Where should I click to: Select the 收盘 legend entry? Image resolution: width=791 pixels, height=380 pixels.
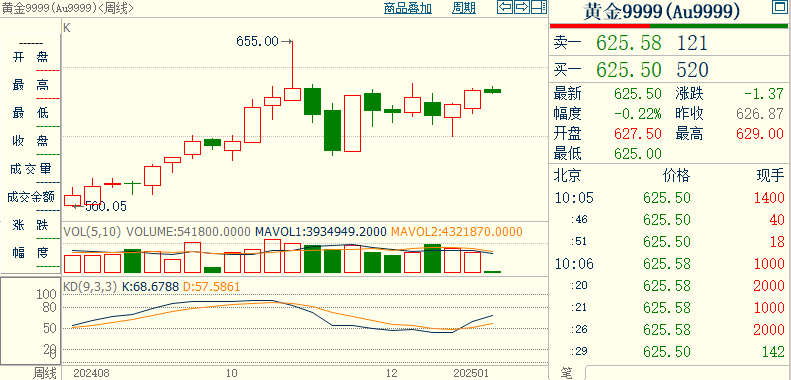[30, 141]
